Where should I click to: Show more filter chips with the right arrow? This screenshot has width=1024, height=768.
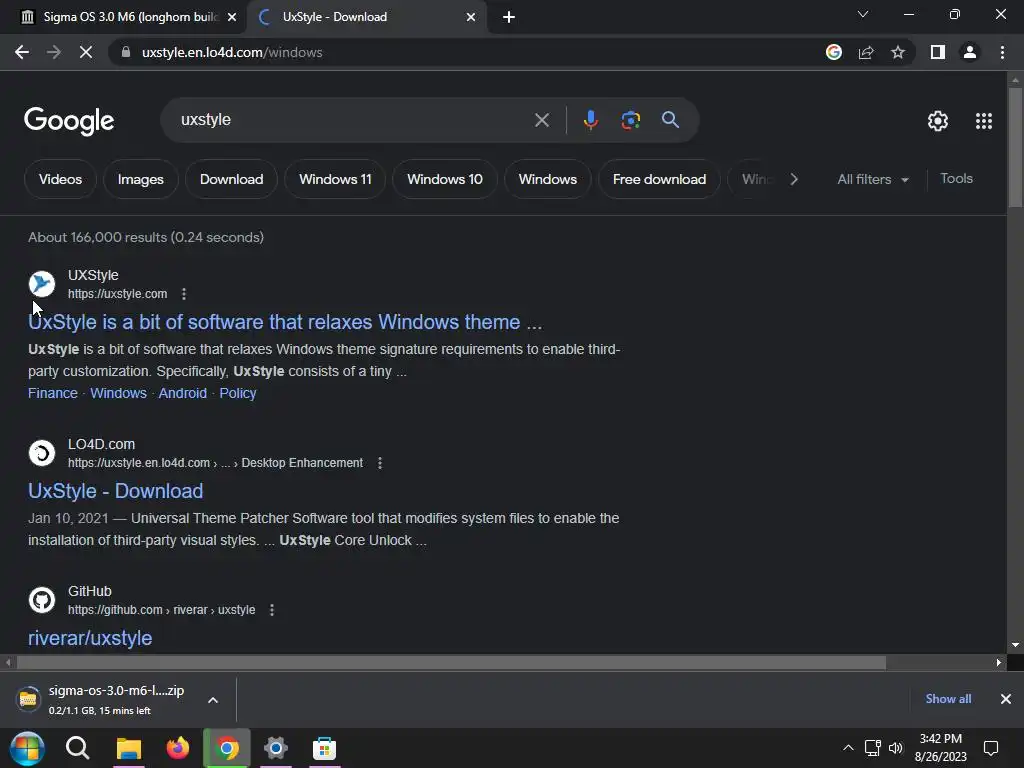(x=793, y=179)
